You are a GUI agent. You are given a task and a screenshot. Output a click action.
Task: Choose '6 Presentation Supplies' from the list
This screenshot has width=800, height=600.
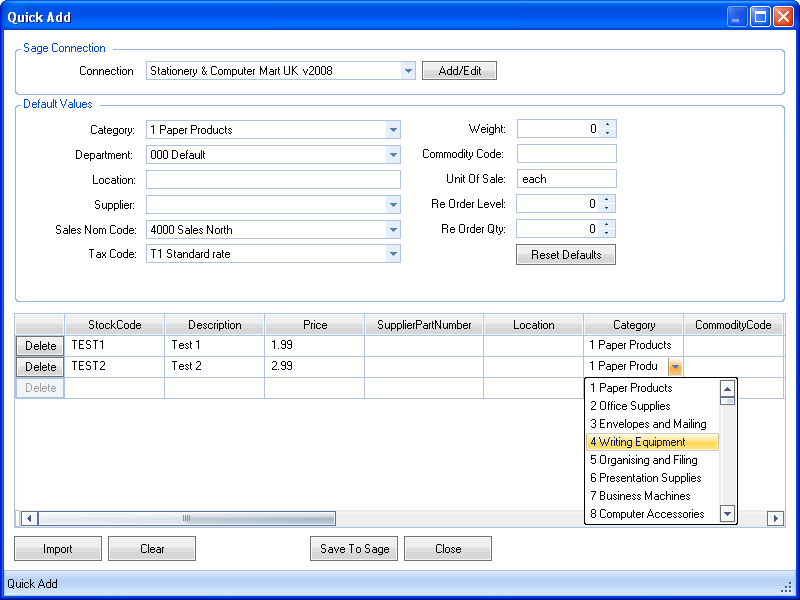pyautogui.click(x=653, y=478)
